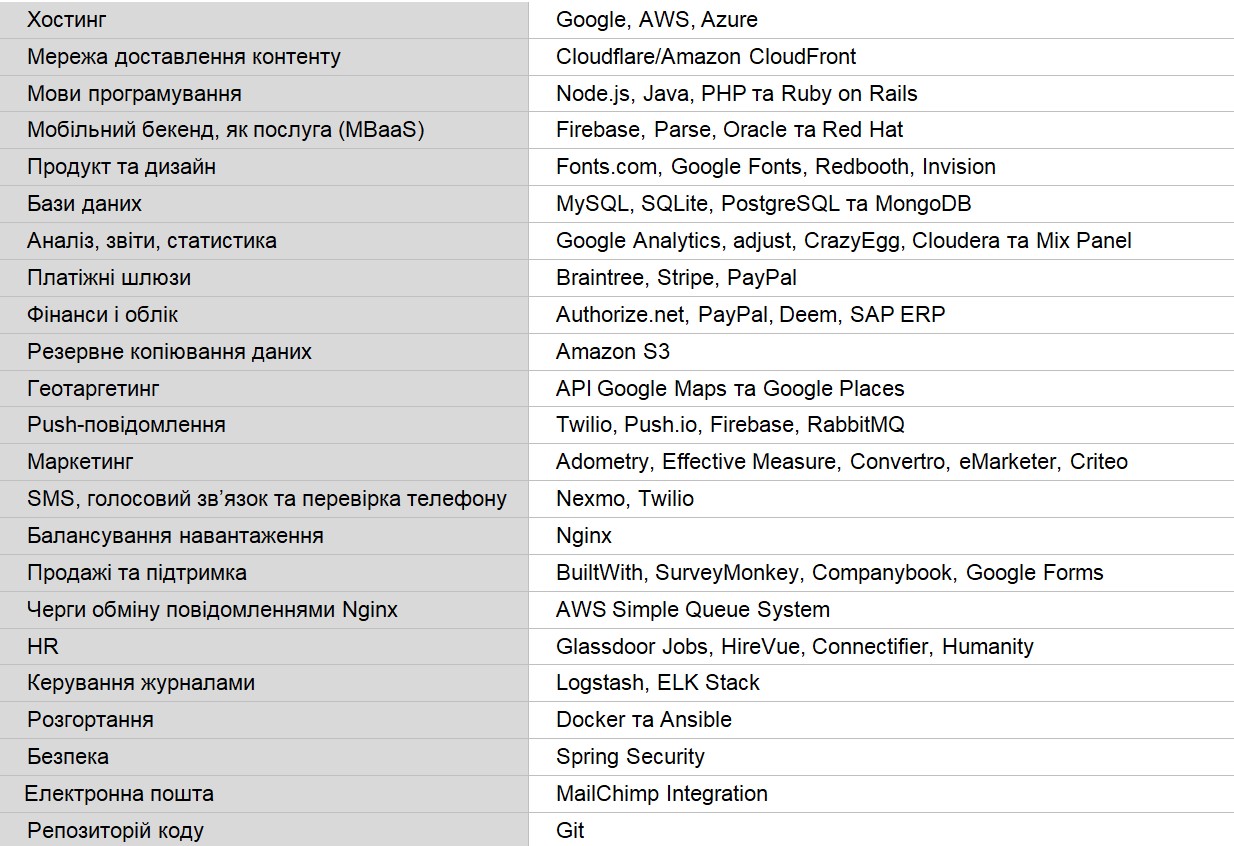Click the "Braintree, Stripe, PayPal" cell

click(676, 278)
